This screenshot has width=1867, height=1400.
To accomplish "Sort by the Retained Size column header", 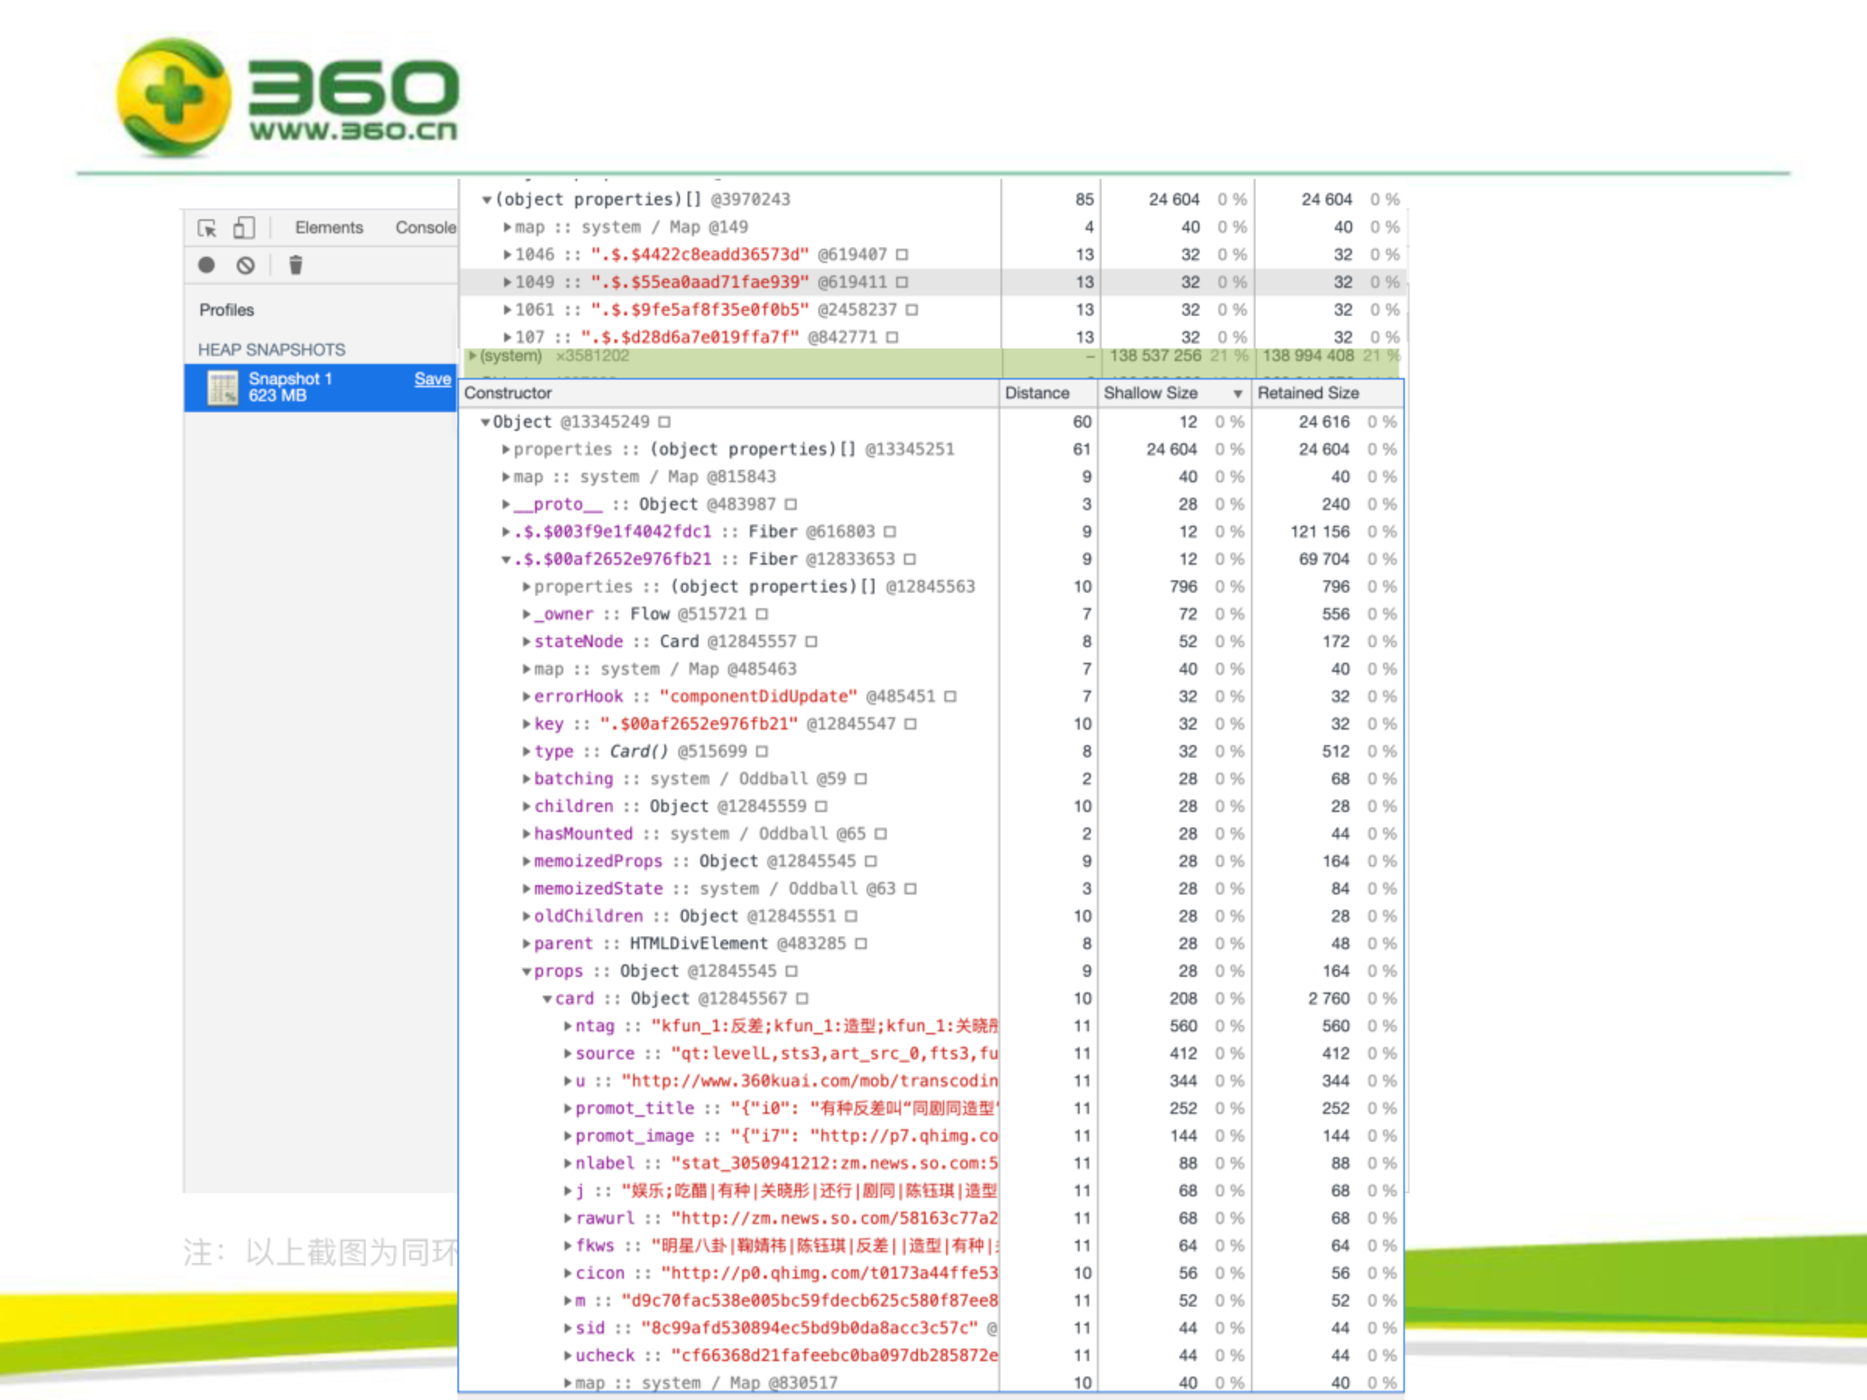I will [x=1308, y=393].
